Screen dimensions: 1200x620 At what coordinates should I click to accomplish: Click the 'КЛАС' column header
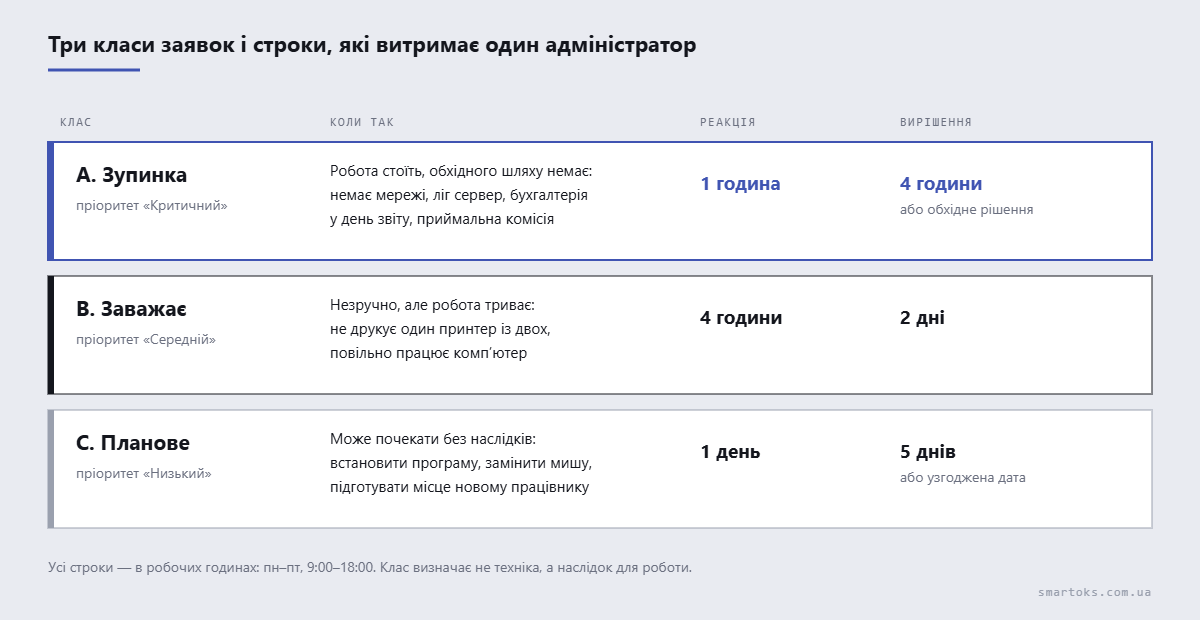(76, 122)
